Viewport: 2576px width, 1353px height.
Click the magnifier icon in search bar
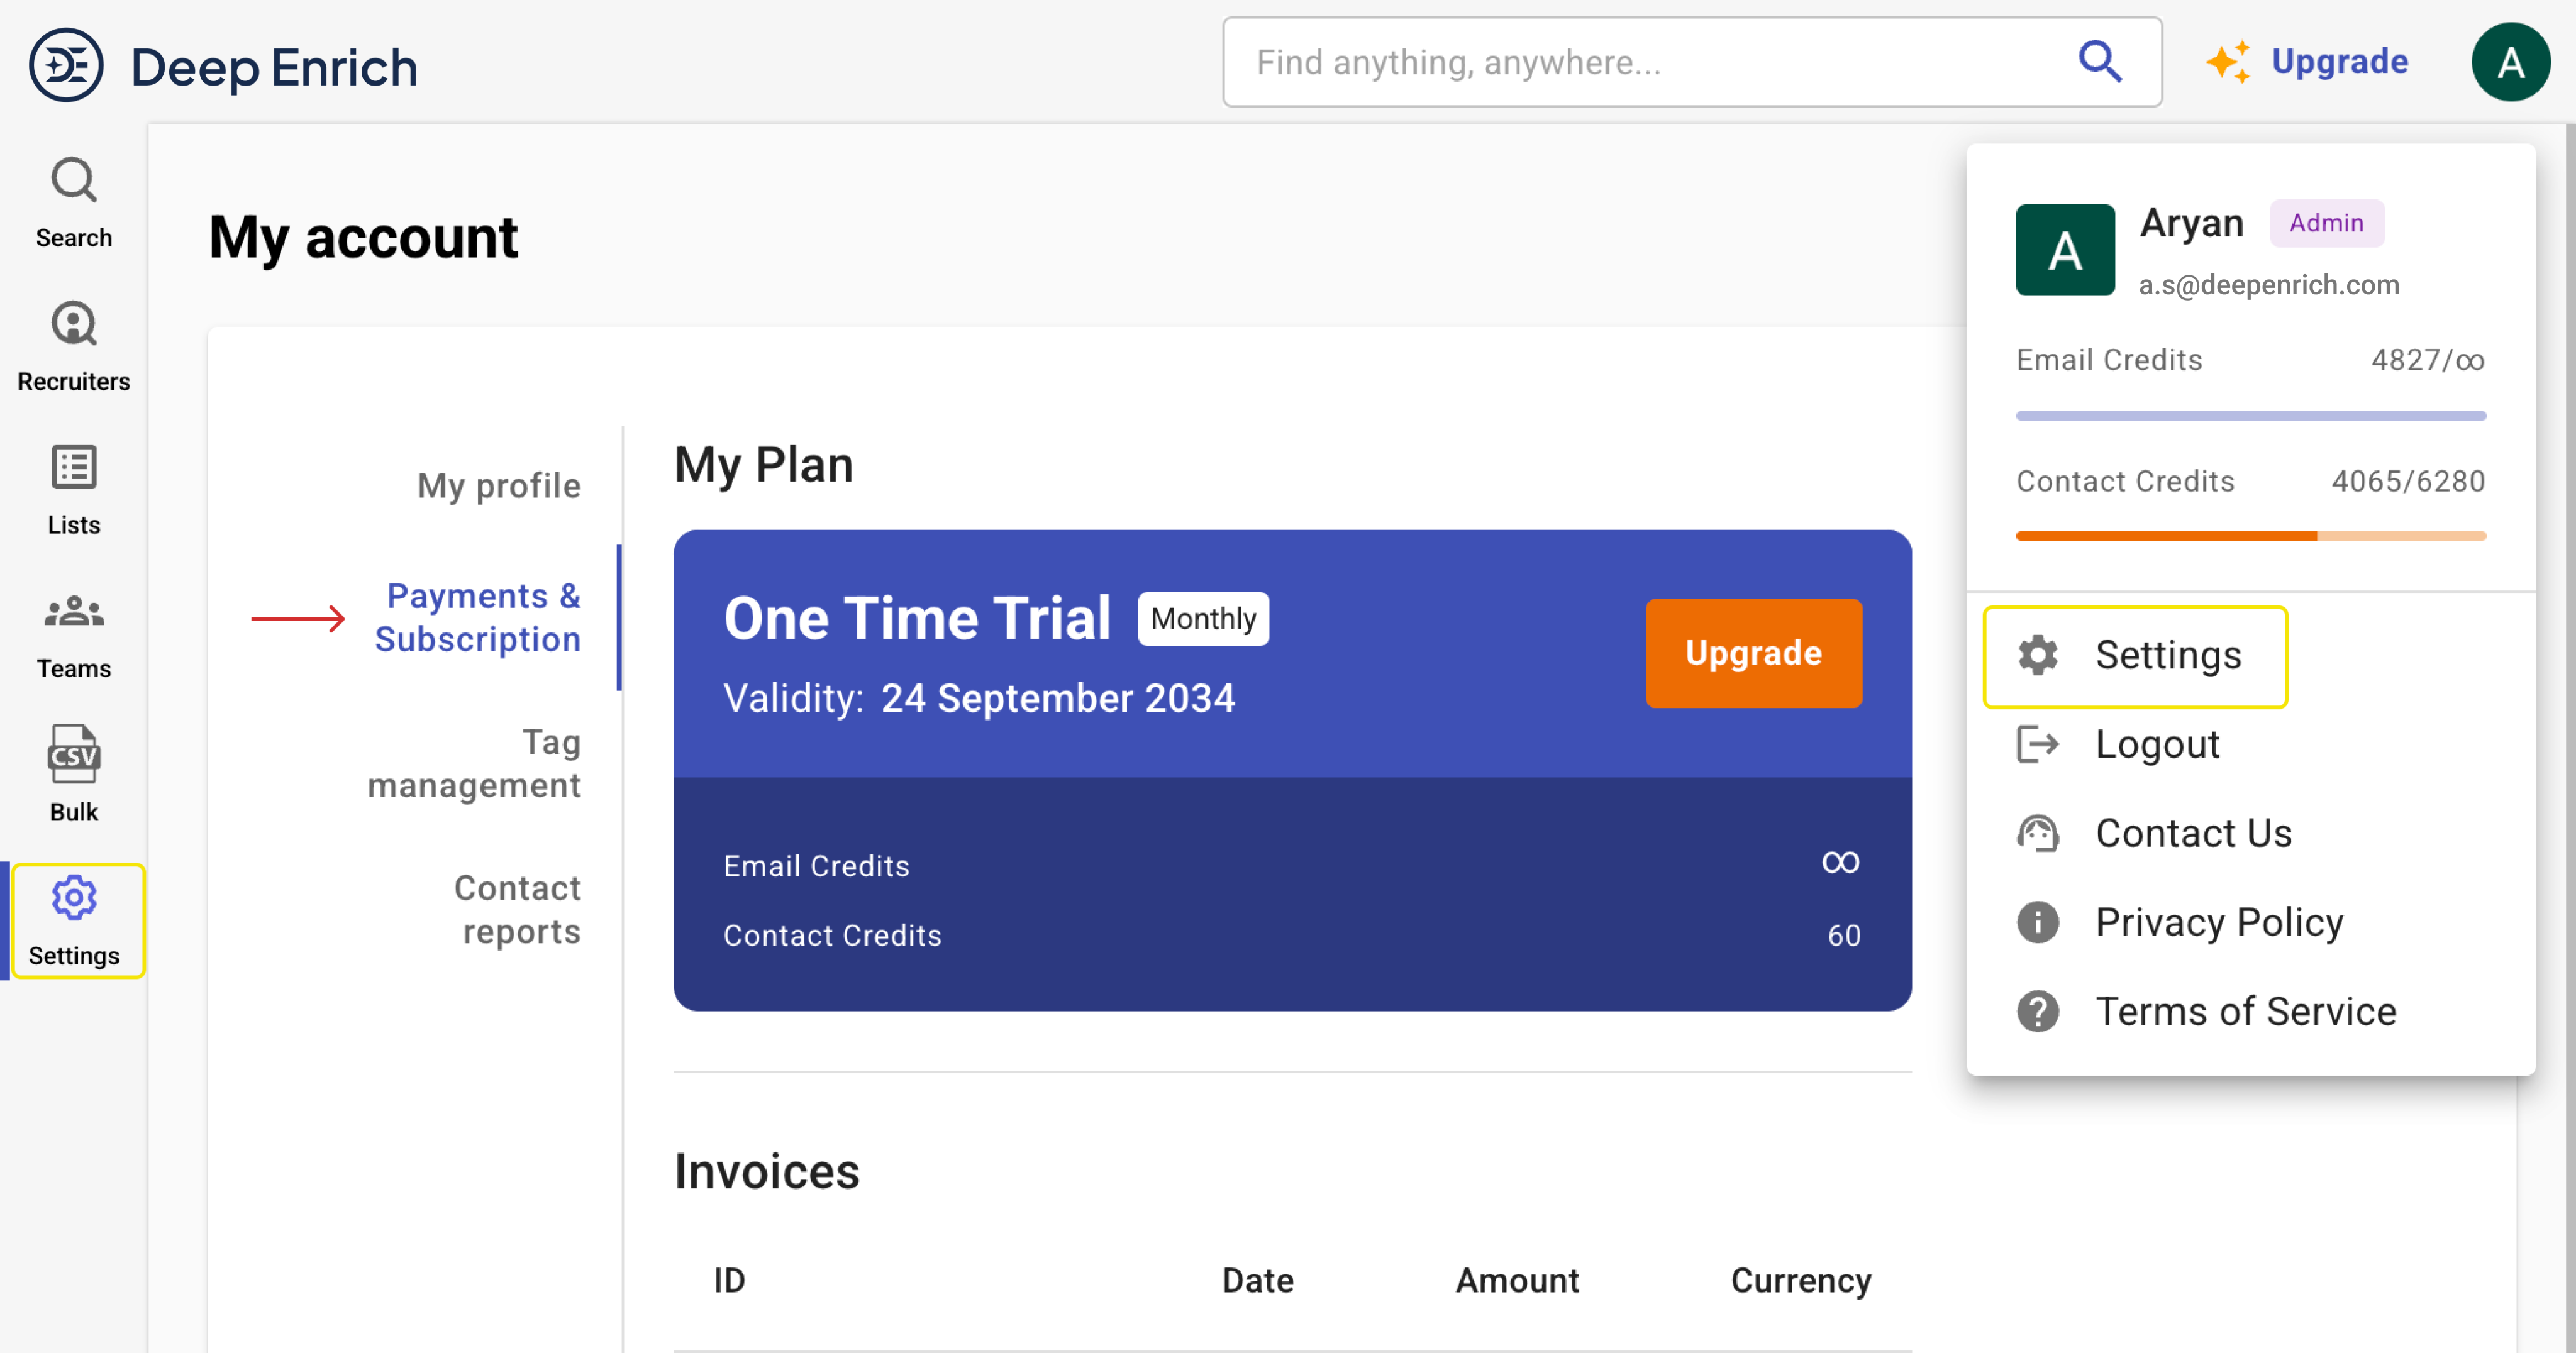(2100, 62)
